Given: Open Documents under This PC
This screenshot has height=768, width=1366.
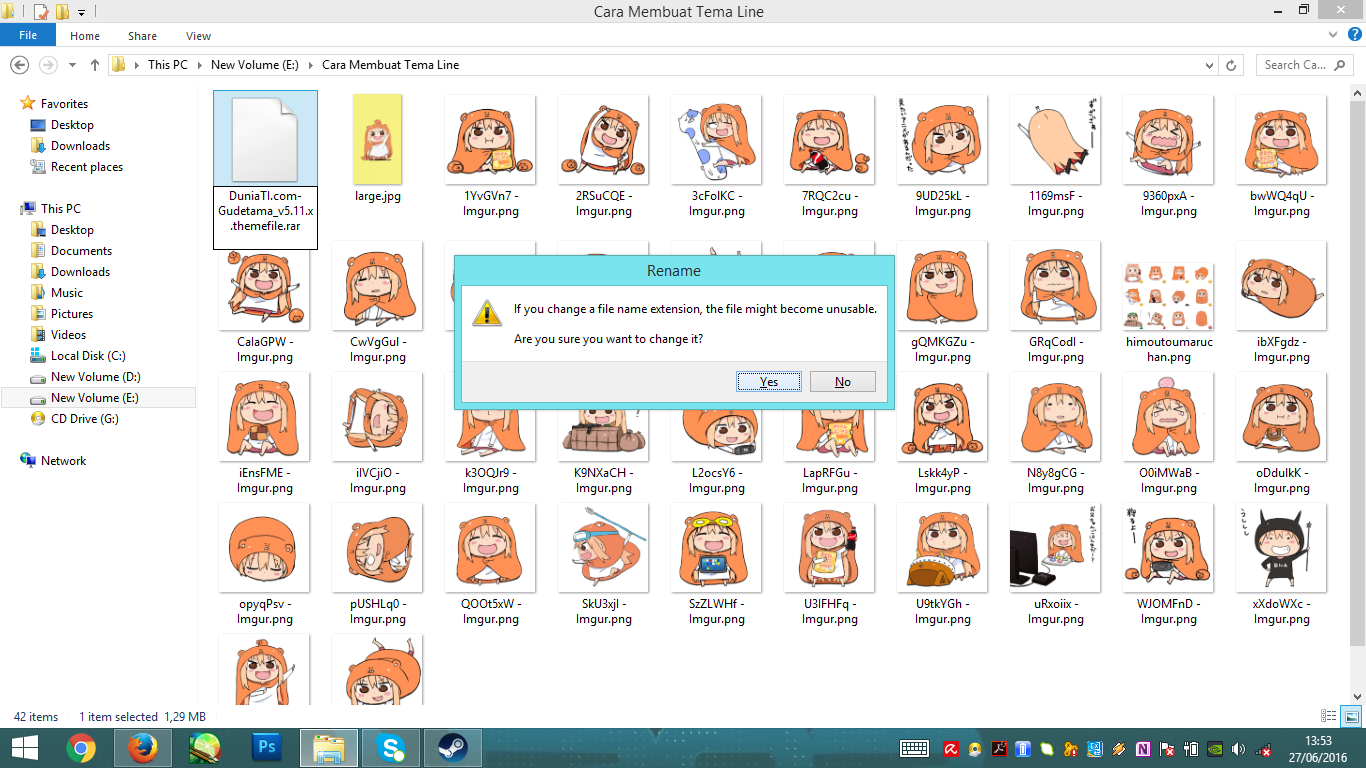Looking at the screenshot, I should 81,251.
